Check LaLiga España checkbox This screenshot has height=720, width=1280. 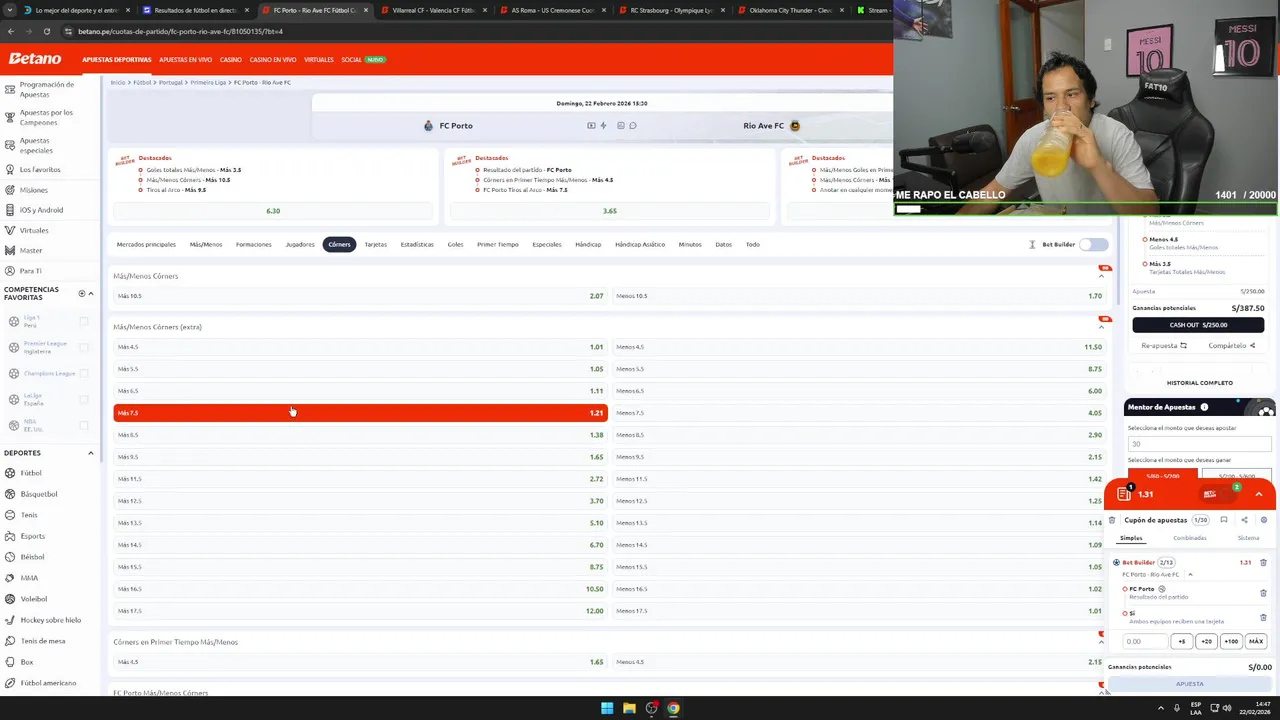[x=84, y=399]
